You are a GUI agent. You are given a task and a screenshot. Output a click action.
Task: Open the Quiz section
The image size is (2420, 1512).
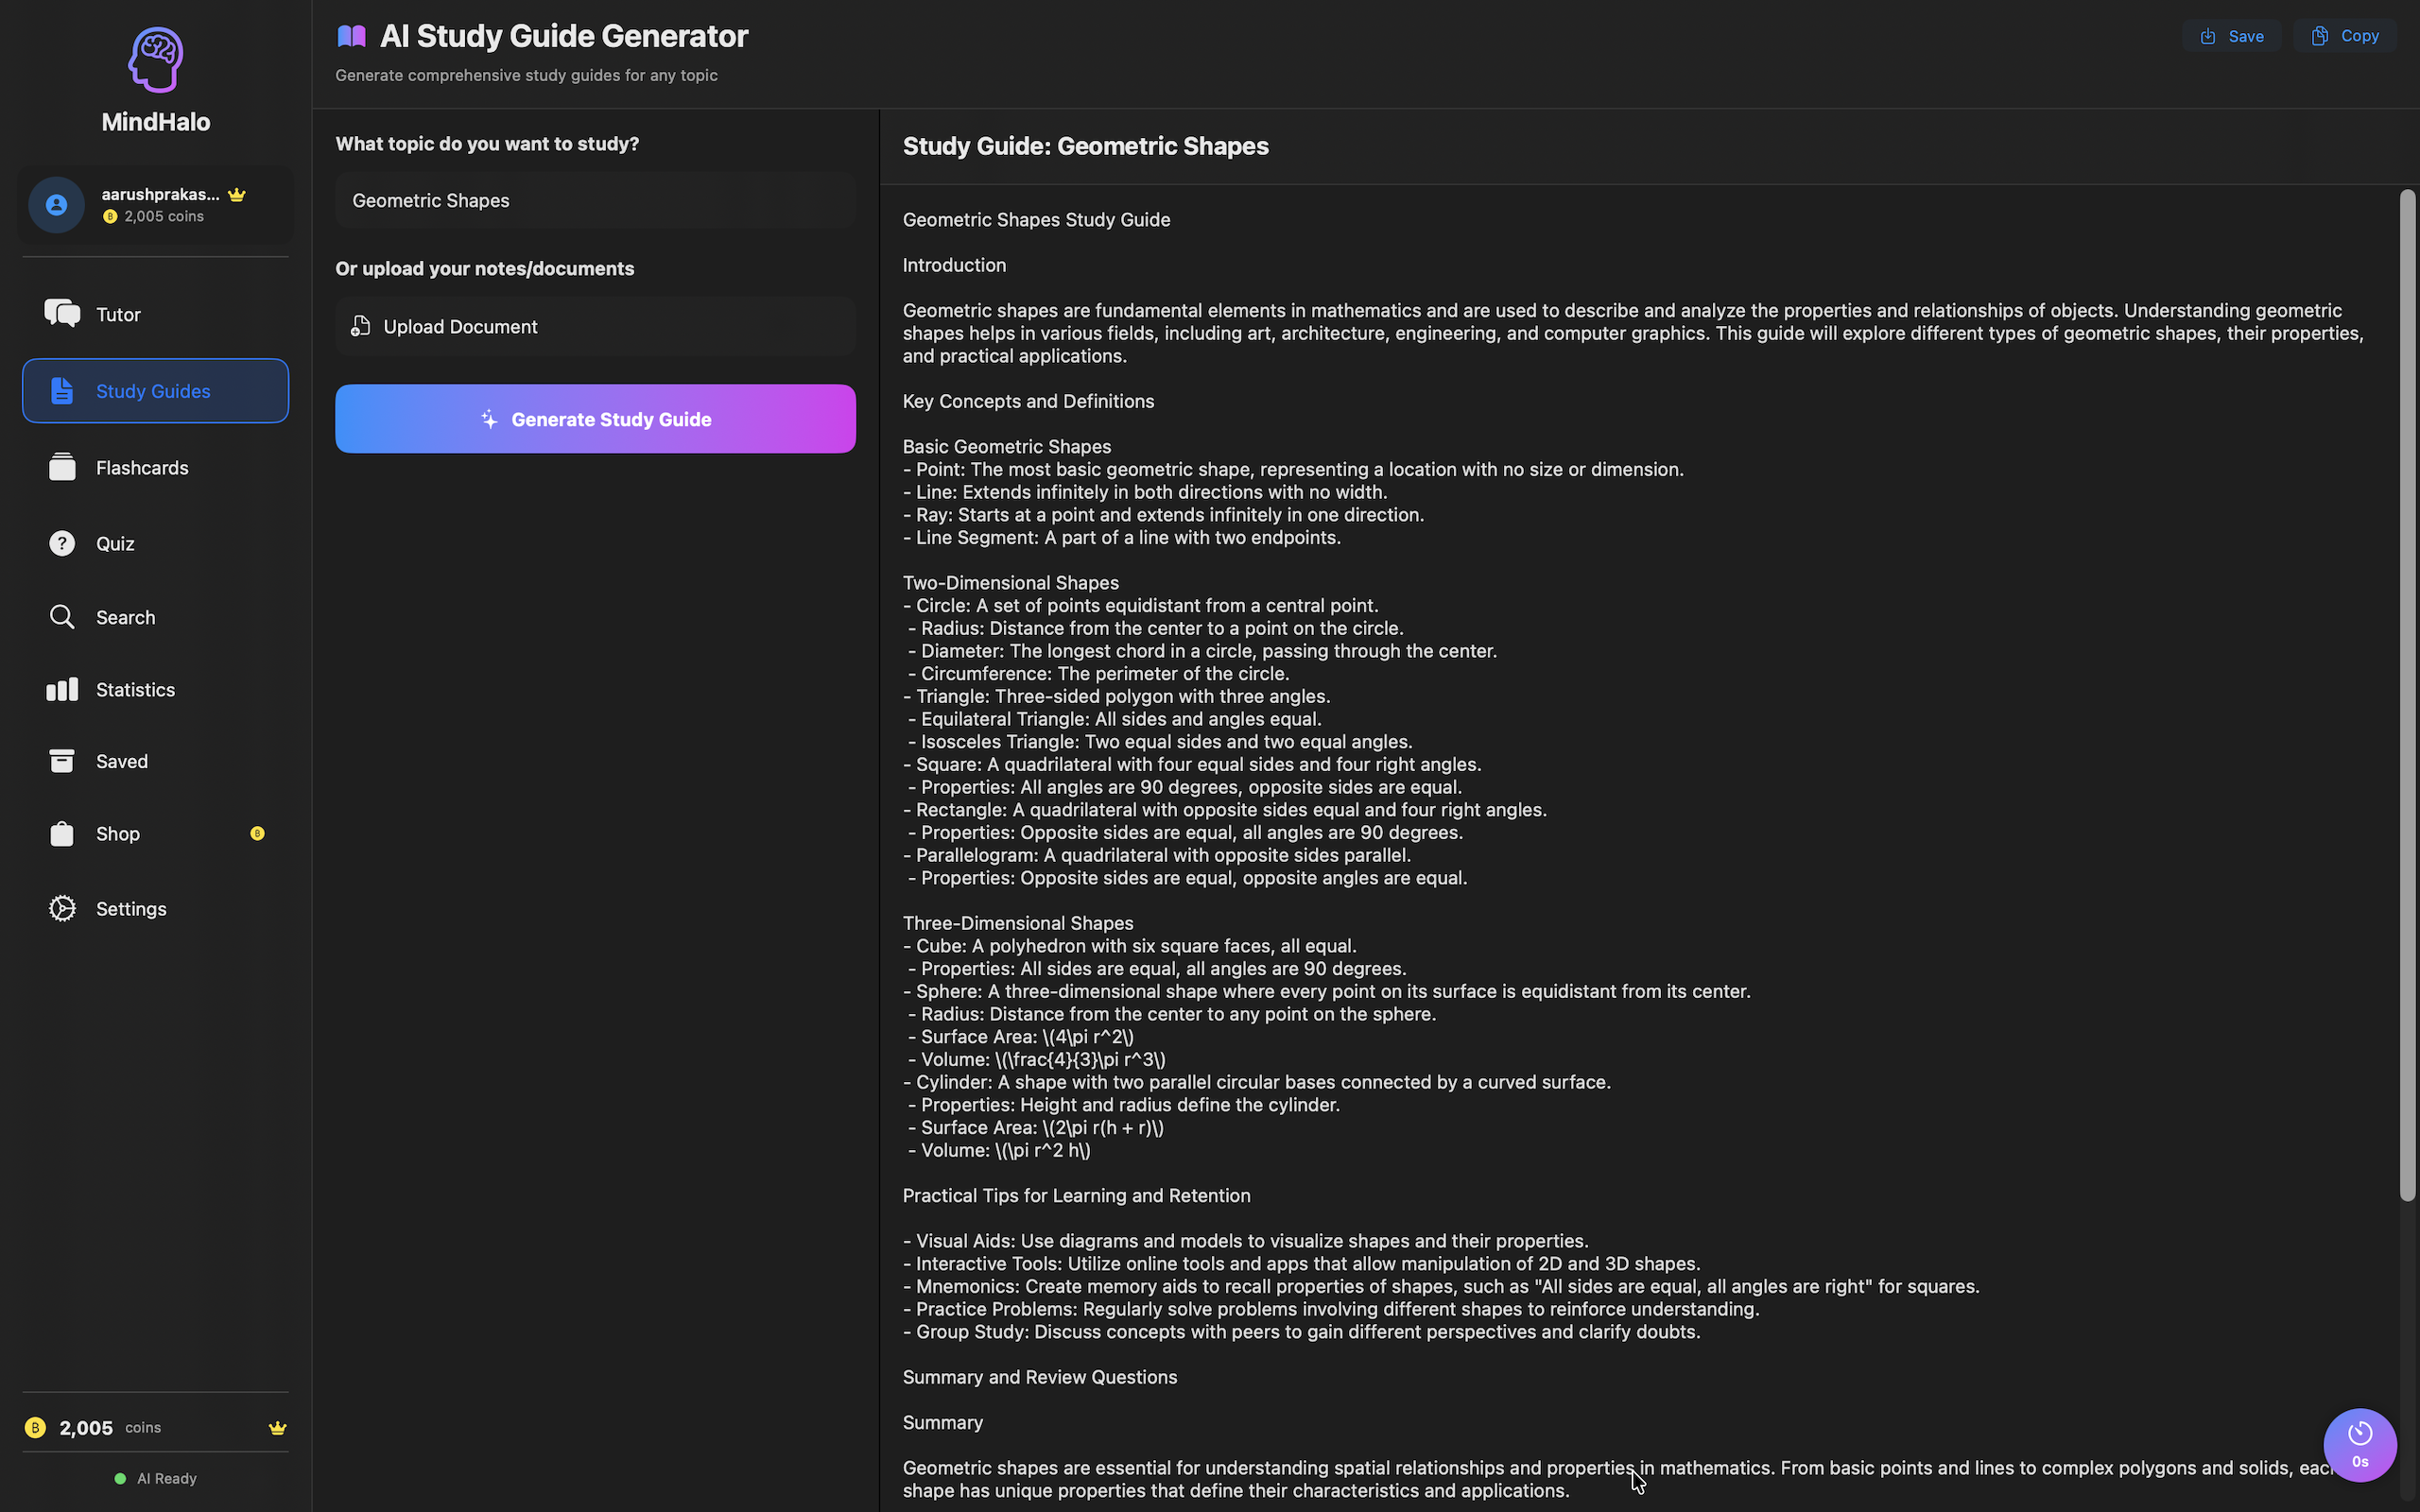point(116,543)
